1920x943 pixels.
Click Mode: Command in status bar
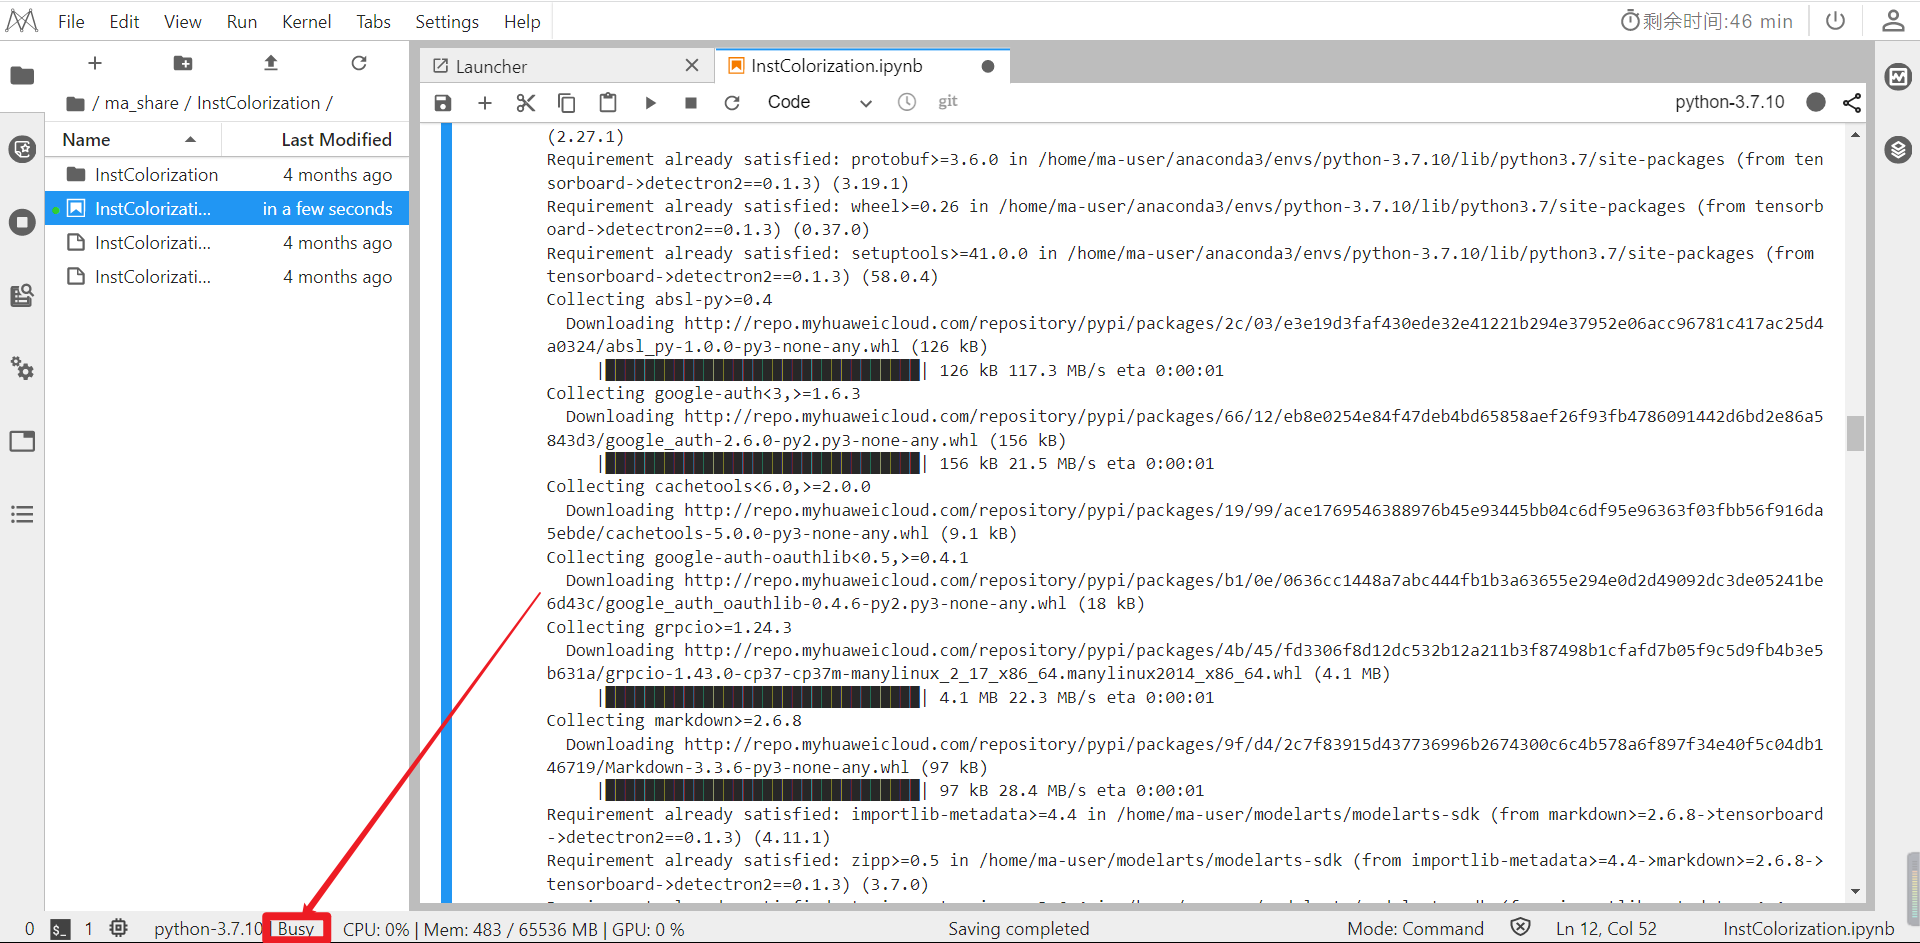pos(1415,929)
